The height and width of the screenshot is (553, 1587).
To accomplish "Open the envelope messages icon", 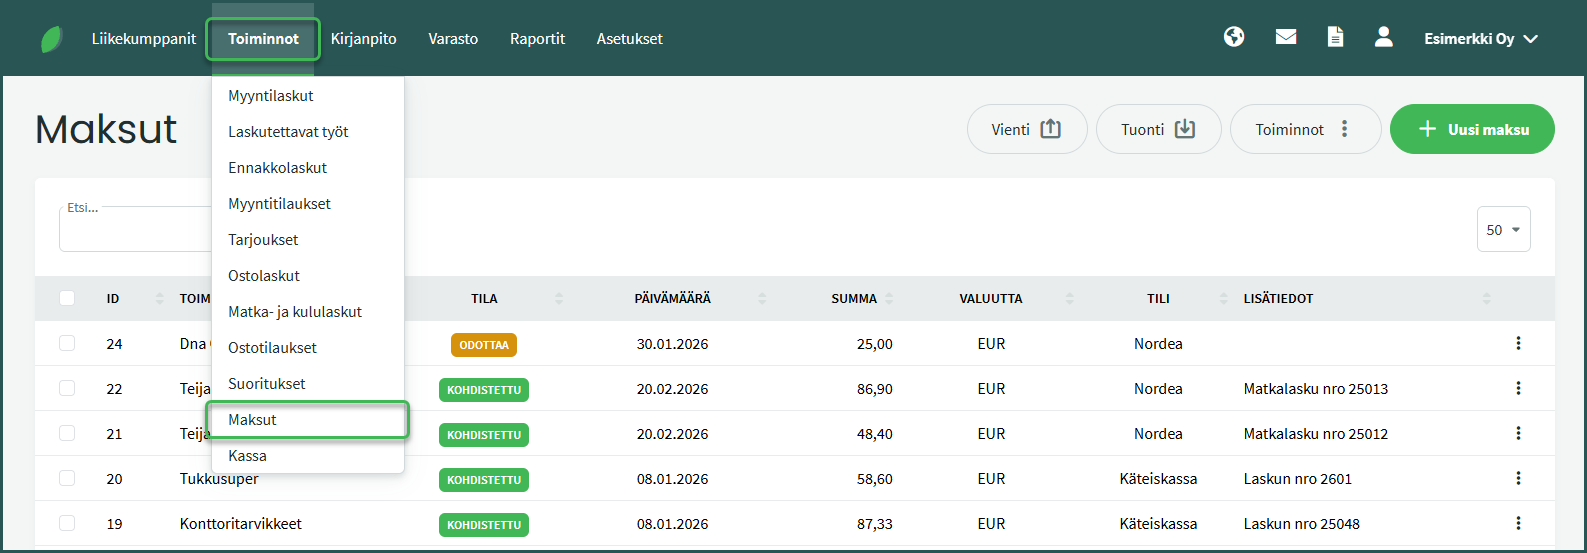I will (x=1286, y=37).
